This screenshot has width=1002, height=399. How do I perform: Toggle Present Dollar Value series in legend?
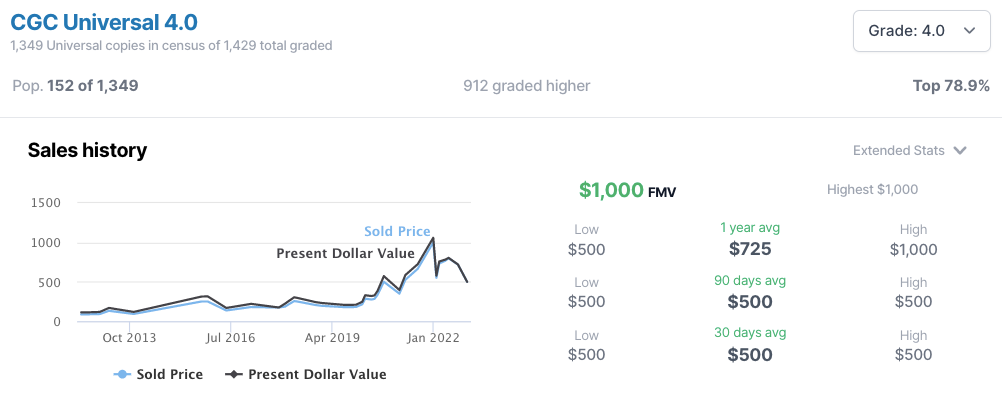pos(305,375)
